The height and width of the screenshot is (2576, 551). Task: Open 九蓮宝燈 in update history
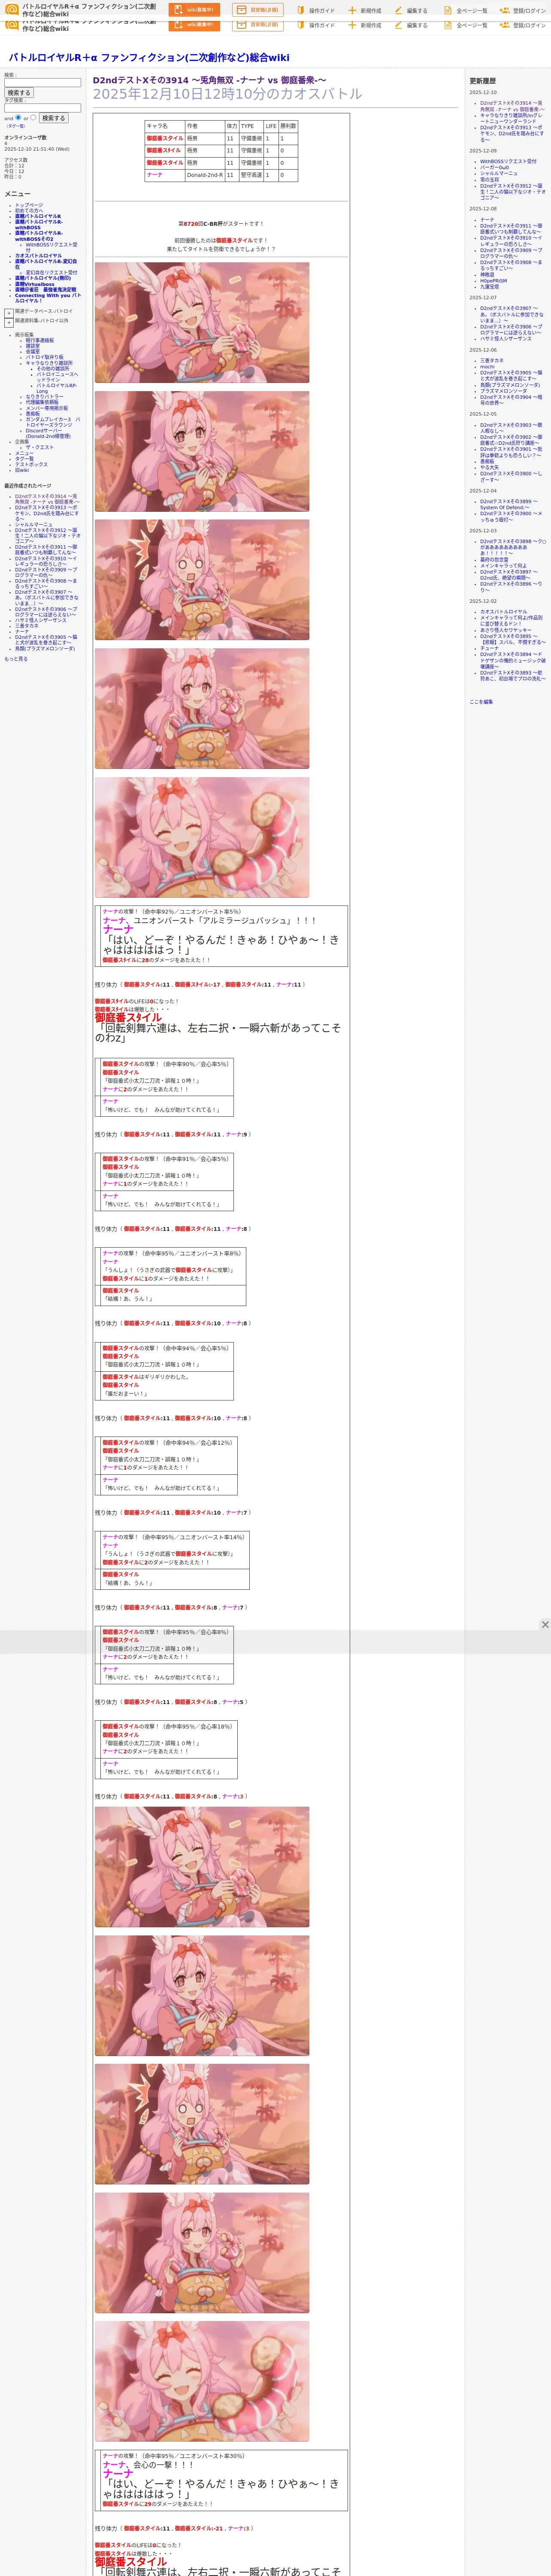(489, 287)
